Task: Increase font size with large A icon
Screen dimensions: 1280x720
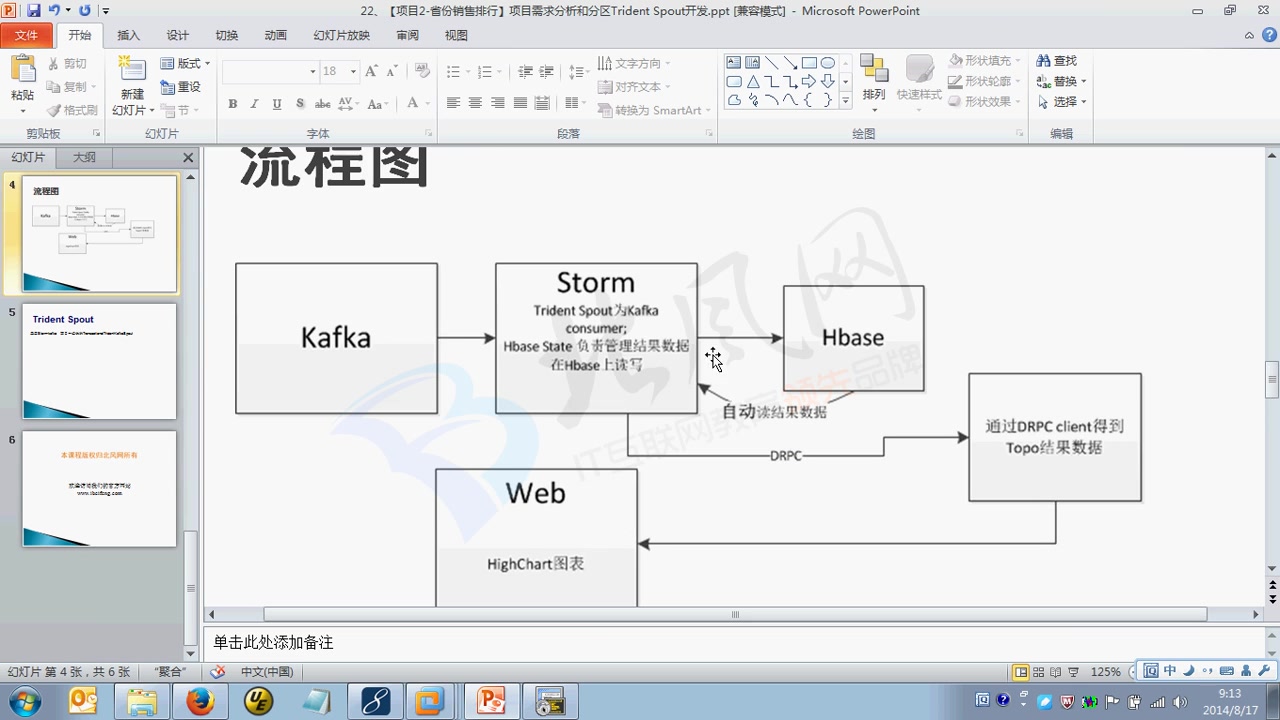Action: click(372, 71)
